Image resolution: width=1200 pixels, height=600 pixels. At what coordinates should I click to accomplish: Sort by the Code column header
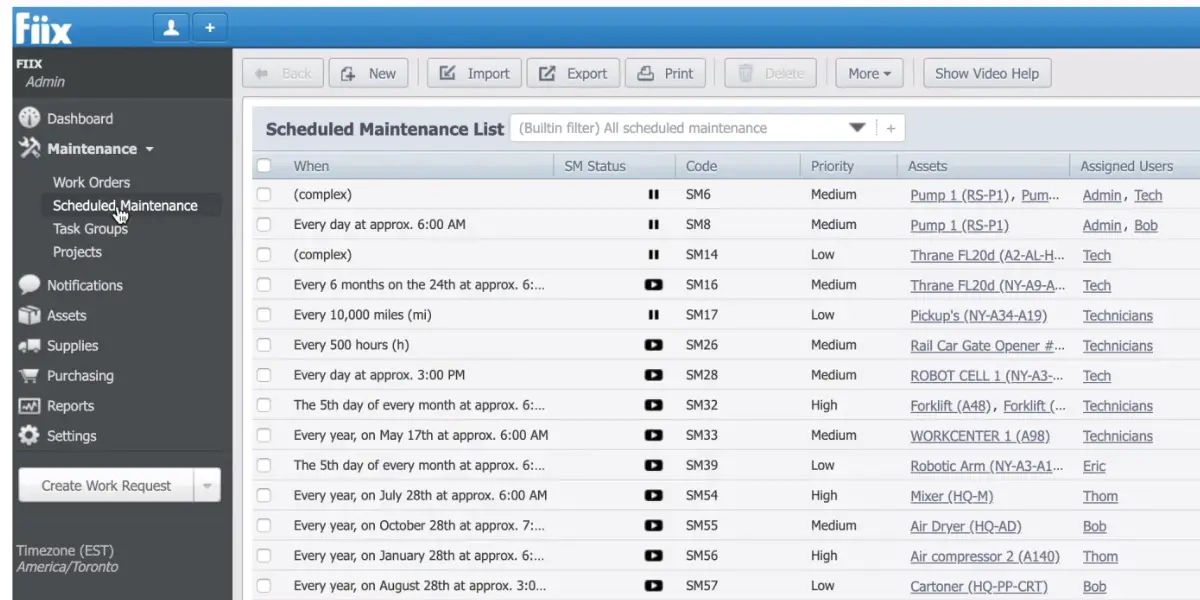point(701,166)
